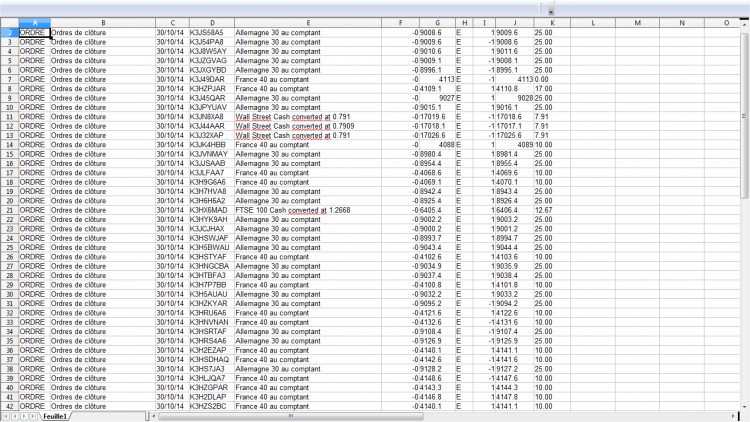This screenshot has height=422, width=750.
Task: Click cell with order ID K3HX6MAD
Action: point(212,210)
